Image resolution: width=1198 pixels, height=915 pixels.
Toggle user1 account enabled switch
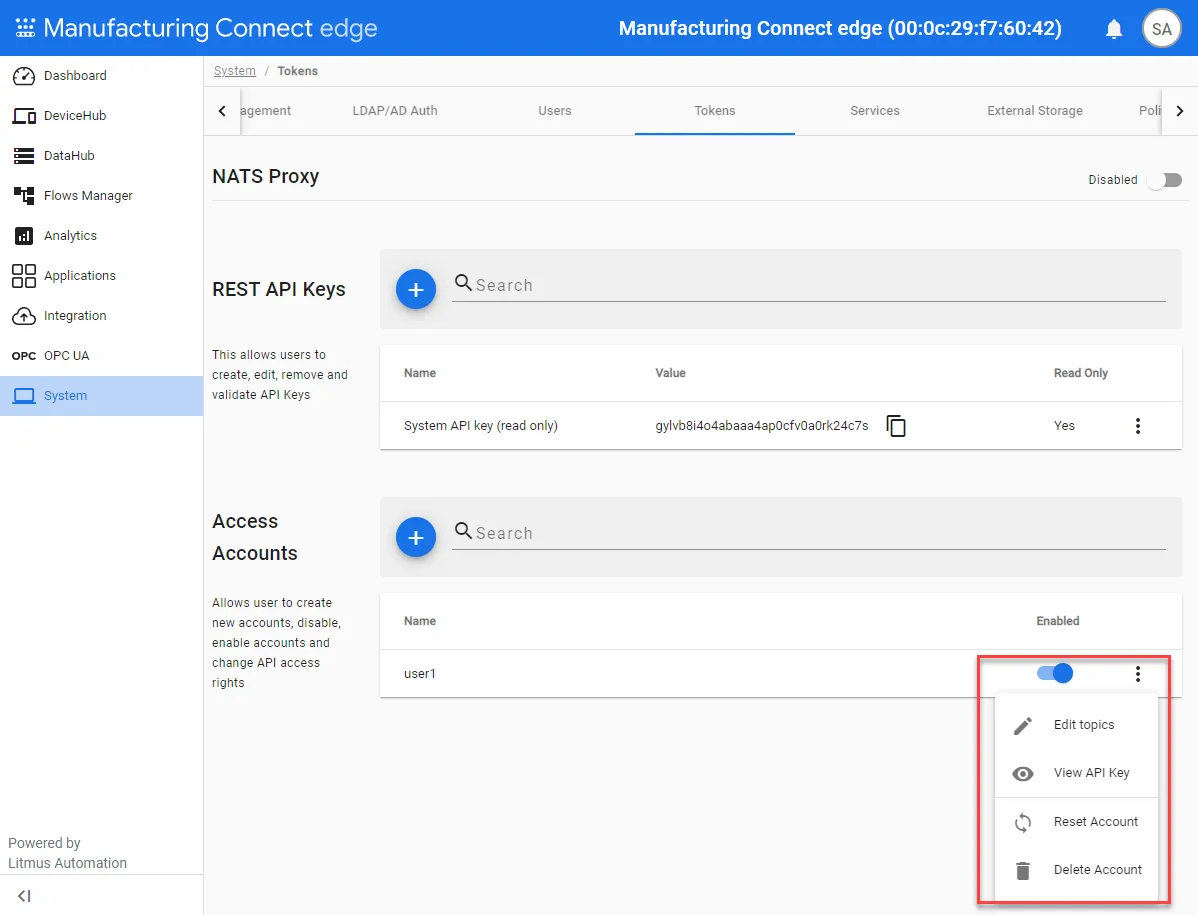click(x=1055, y=674)
